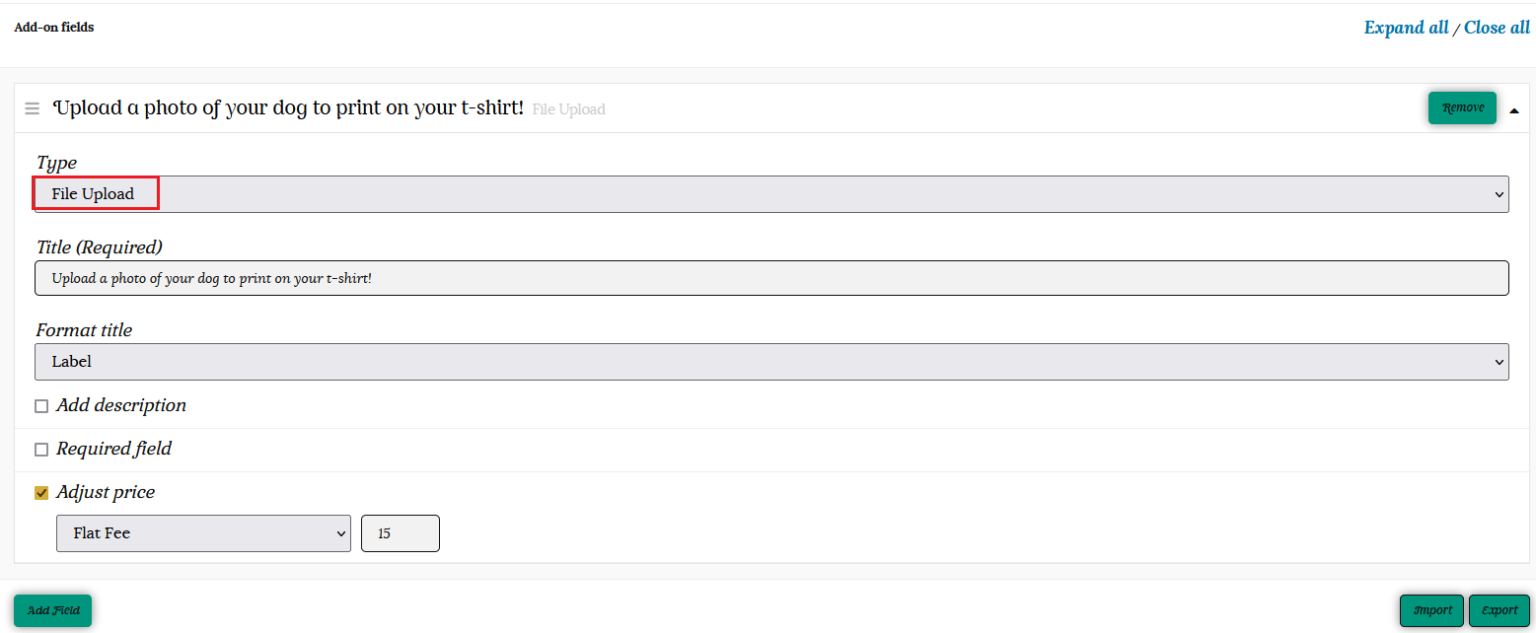The width and height of the screenshot is (1536, 633).
Task: Tick the Required field checkbox
Action: point(42,450)
